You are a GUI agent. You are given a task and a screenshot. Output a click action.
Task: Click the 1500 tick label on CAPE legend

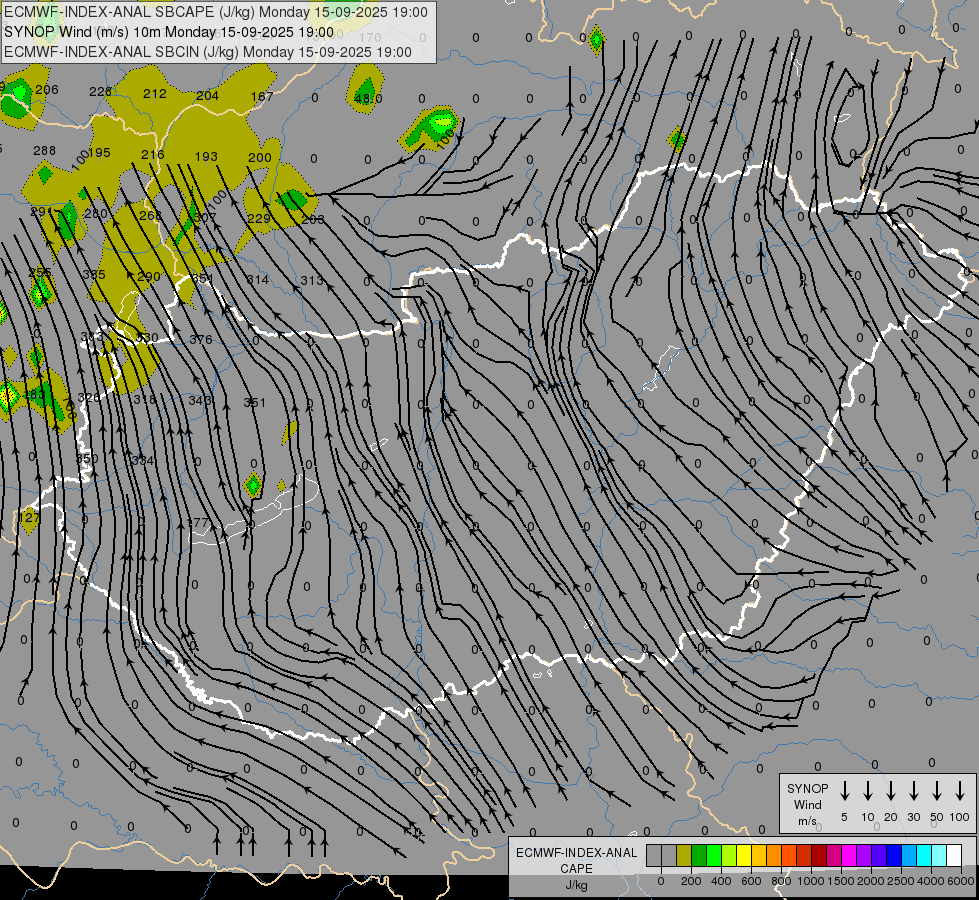coord(841,881)
